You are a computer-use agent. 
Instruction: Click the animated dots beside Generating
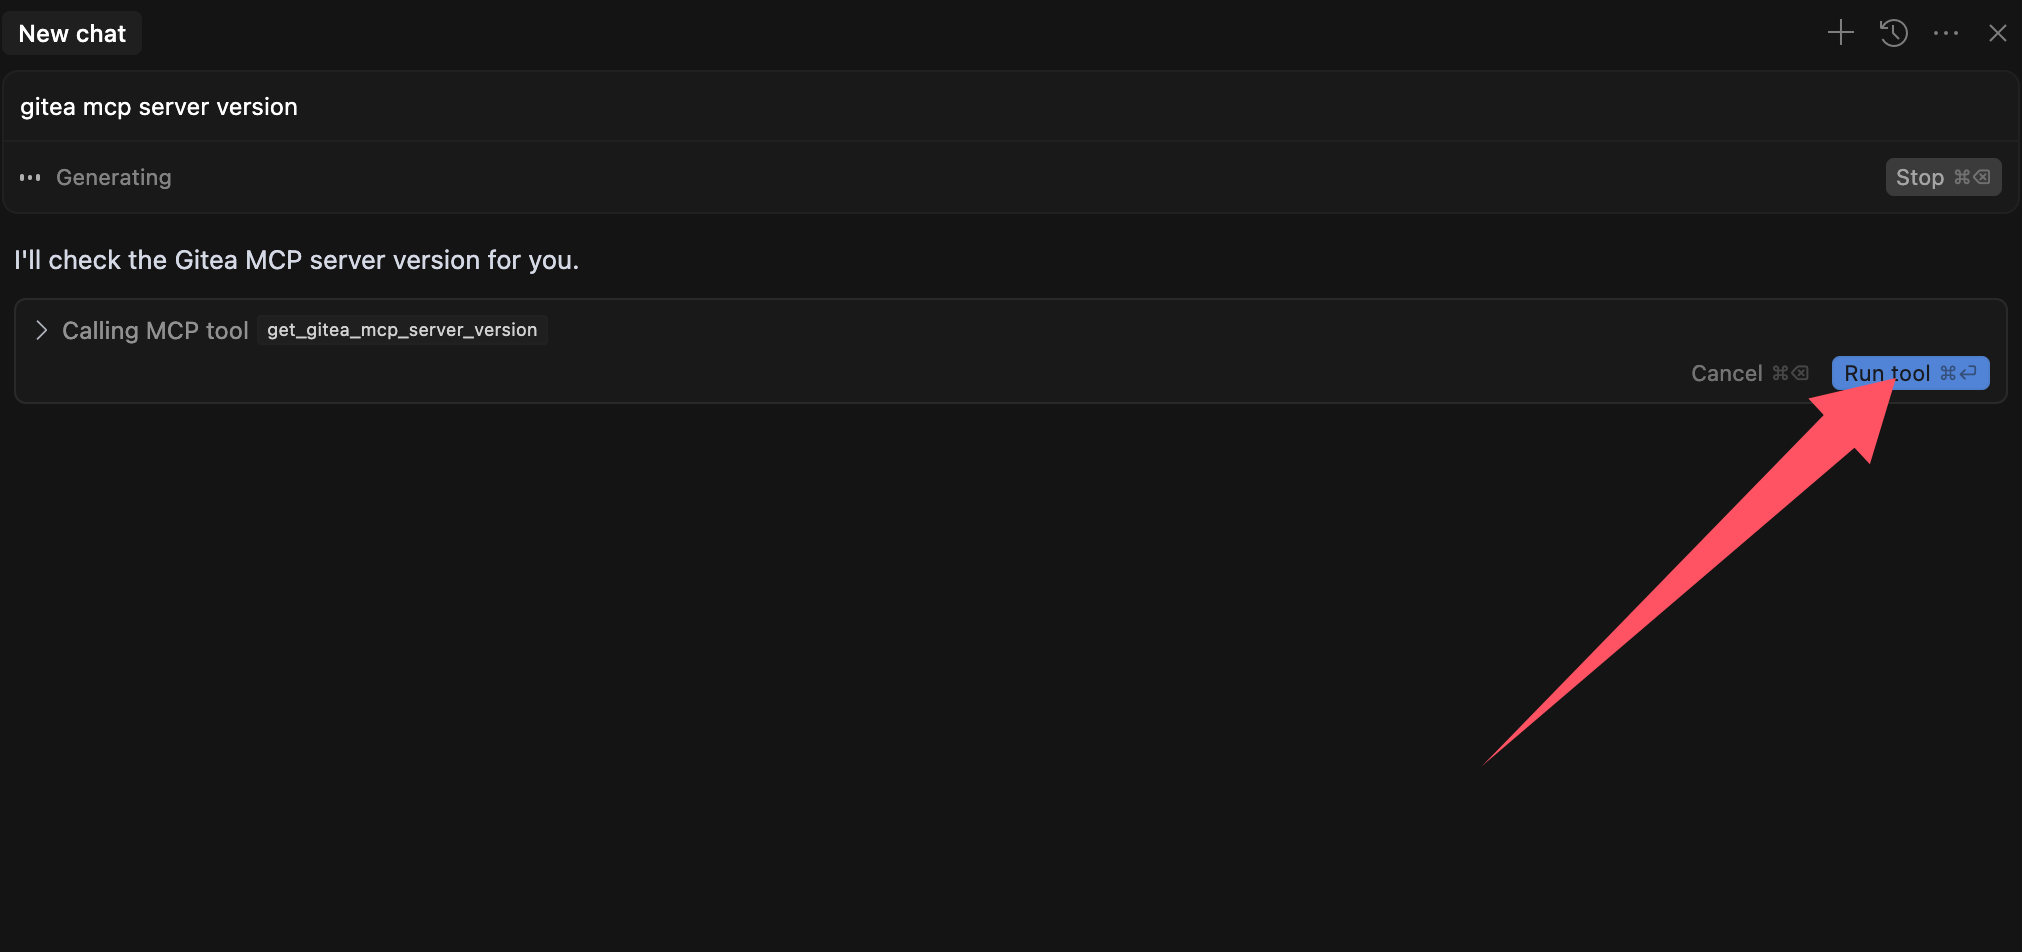pos(30,178)
